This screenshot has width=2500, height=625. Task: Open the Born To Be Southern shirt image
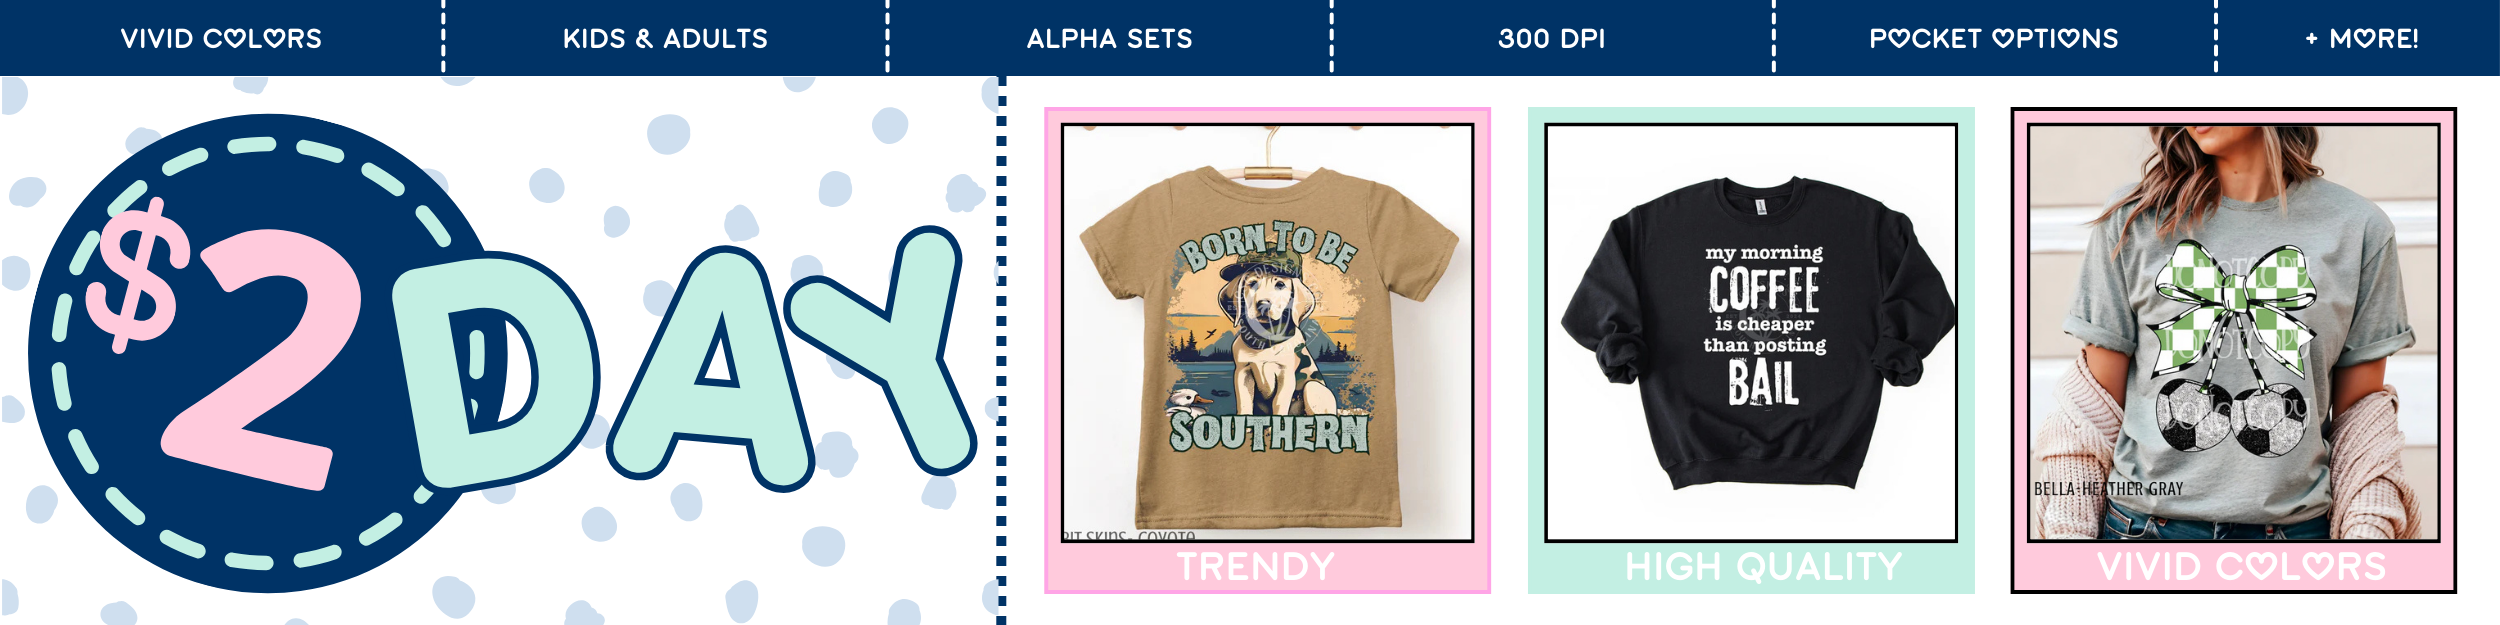coord(1267,332)
